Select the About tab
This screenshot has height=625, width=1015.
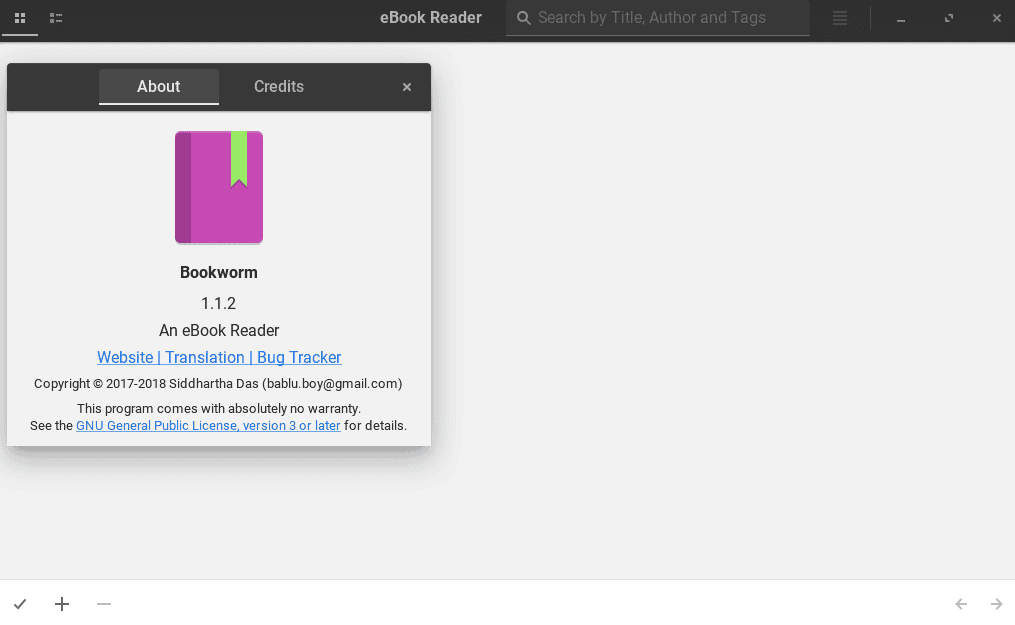click(x=158, y=86)
